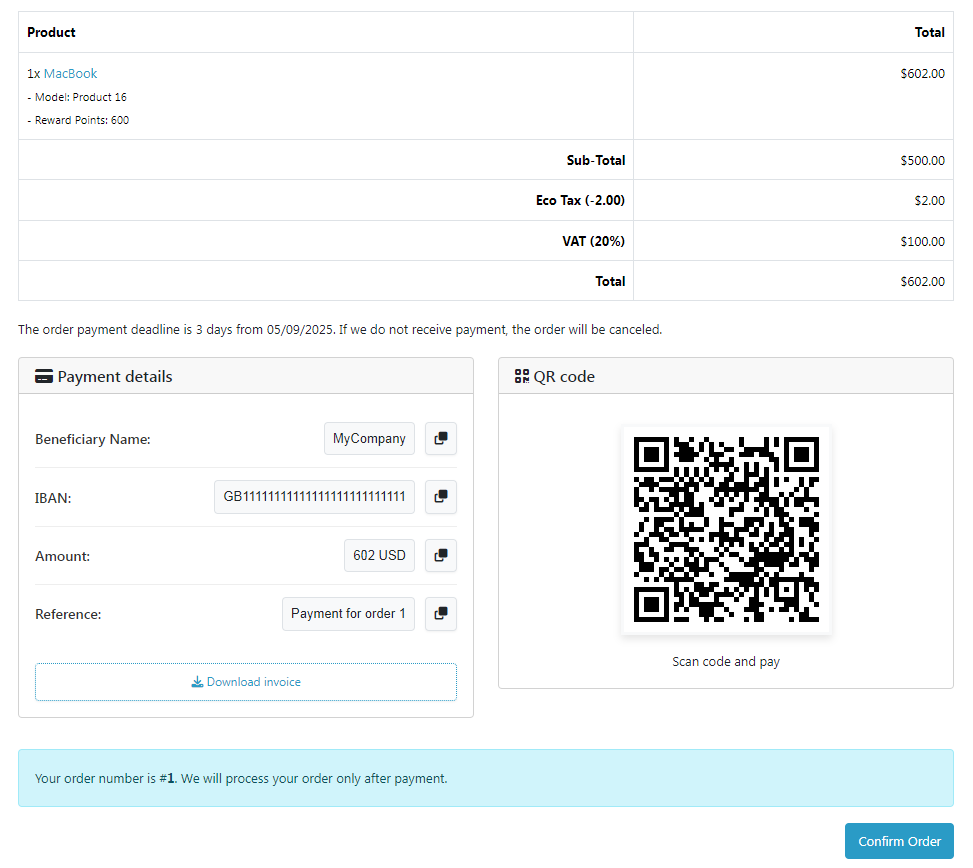Click the Sub-Total value $500.00
This screenshot has height=868, width=973.
pyautogui.click(x=922, y=161)
